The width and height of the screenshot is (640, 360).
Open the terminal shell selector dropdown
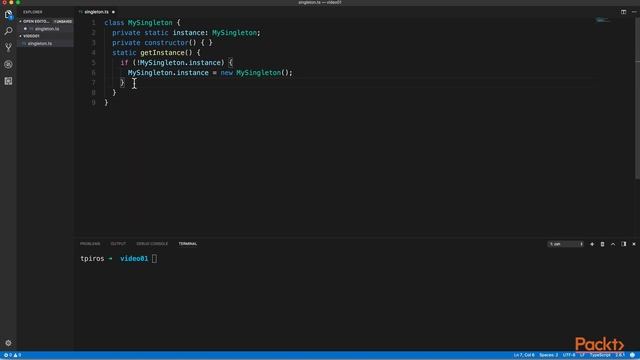(x=566, y=244)
